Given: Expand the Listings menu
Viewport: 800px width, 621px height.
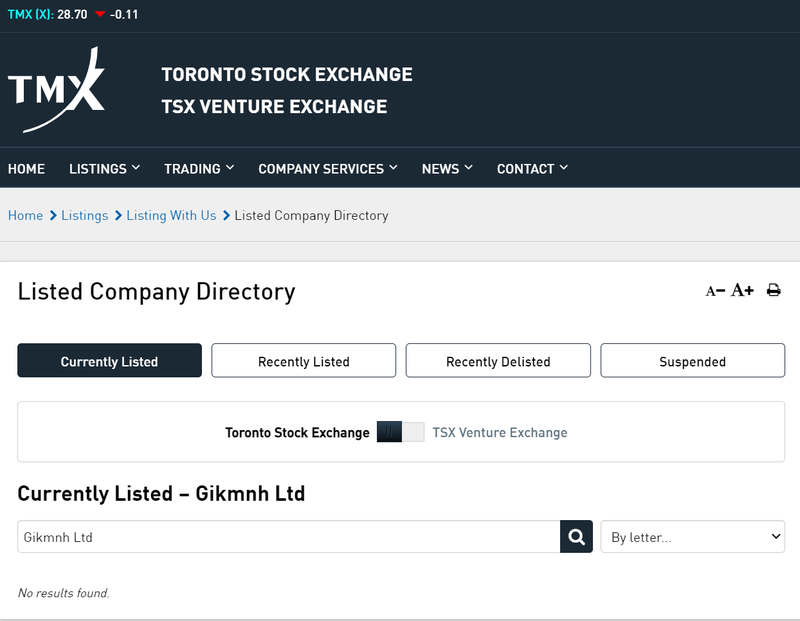Looking at the screenshot, I should click(104, 169).
